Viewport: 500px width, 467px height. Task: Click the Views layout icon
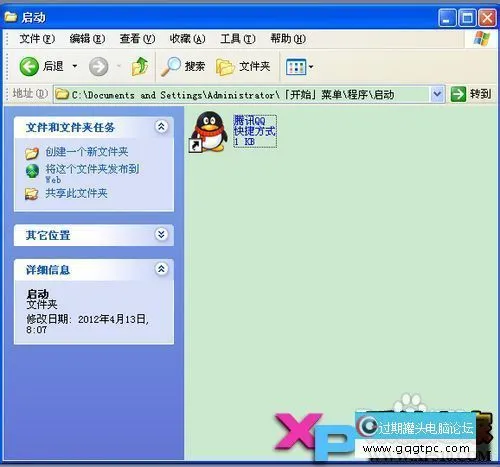tap(296, 67)
